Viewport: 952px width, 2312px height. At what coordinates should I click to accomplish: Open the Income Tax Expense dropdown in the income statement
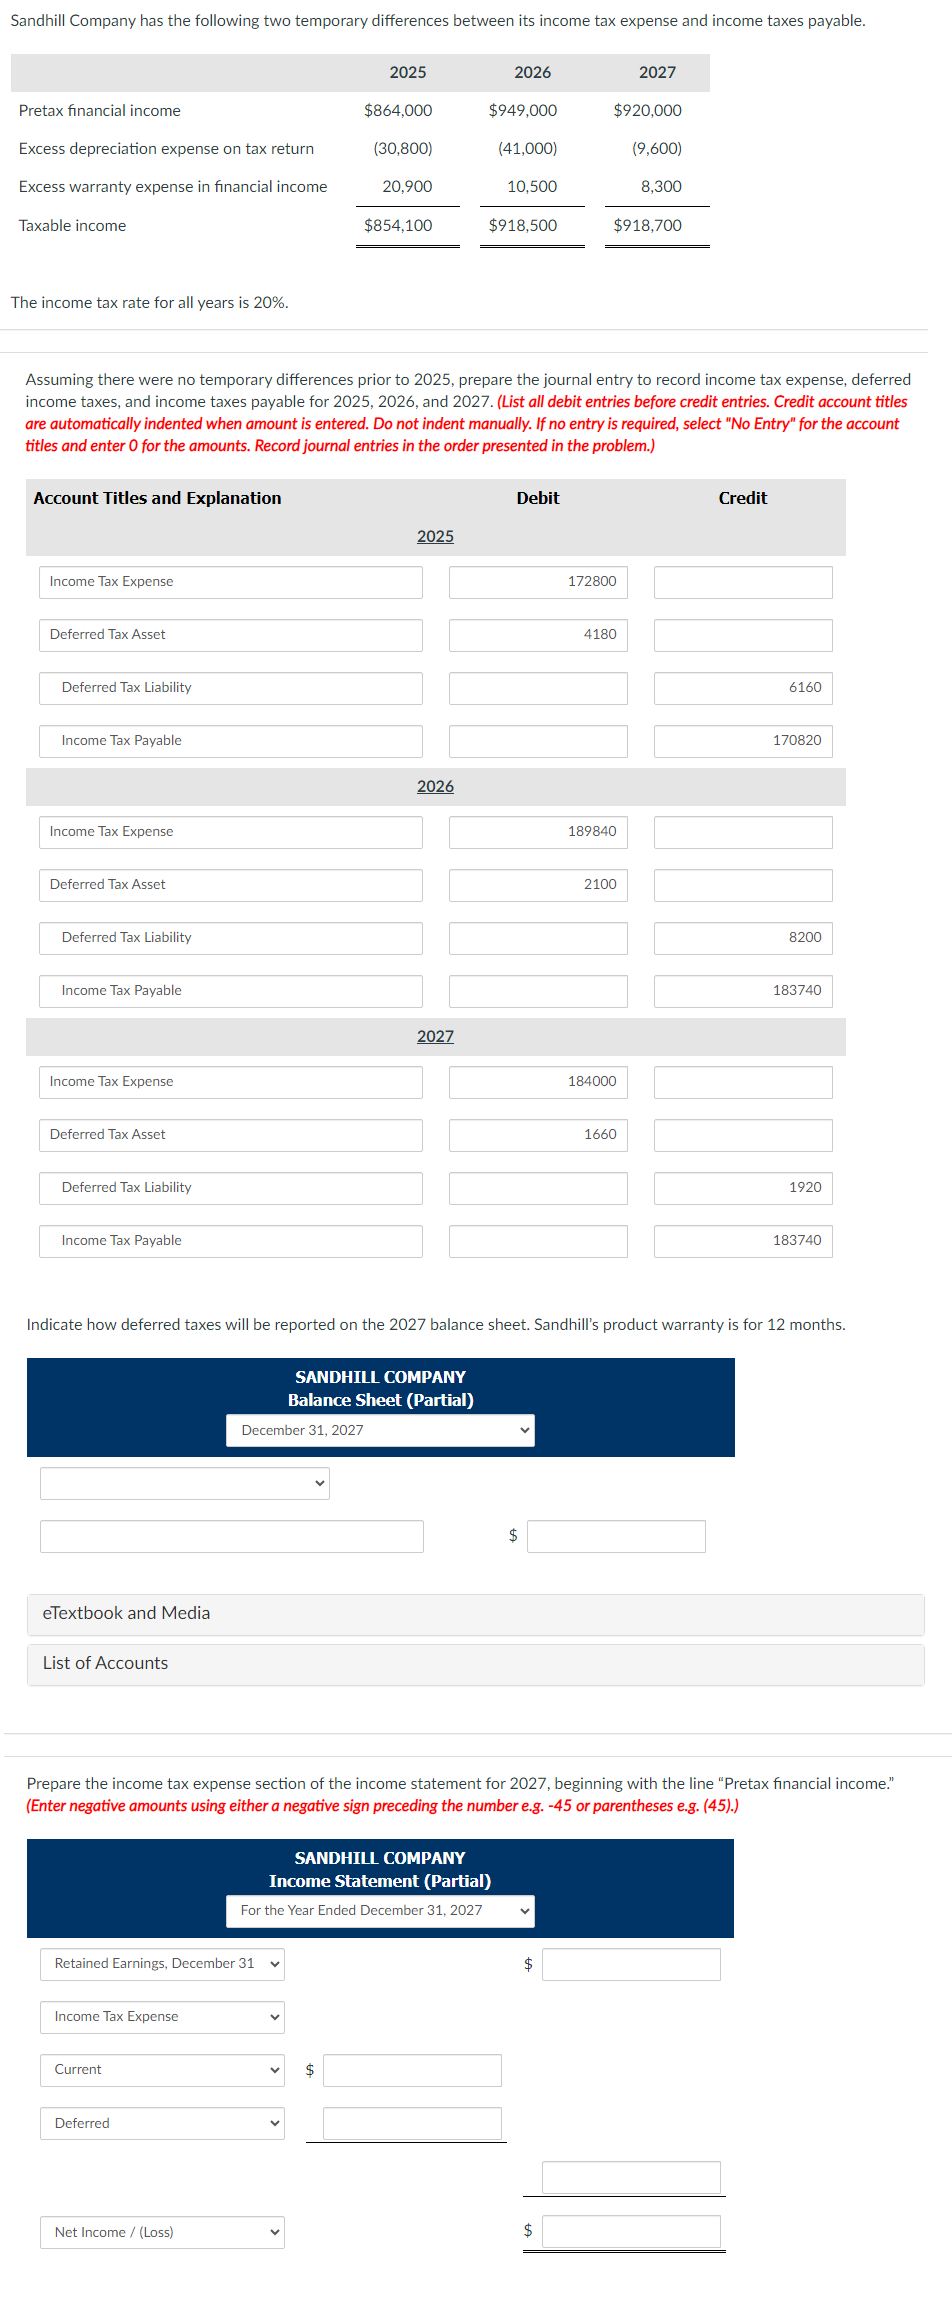click(x=161, y=2016)
